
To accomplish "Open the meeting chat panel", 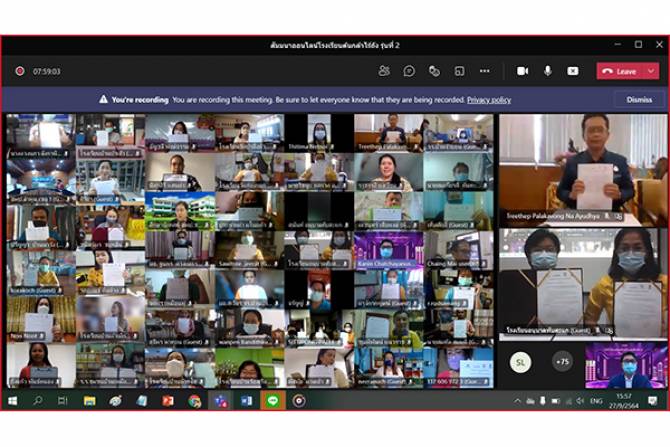I will click(409, 71).
